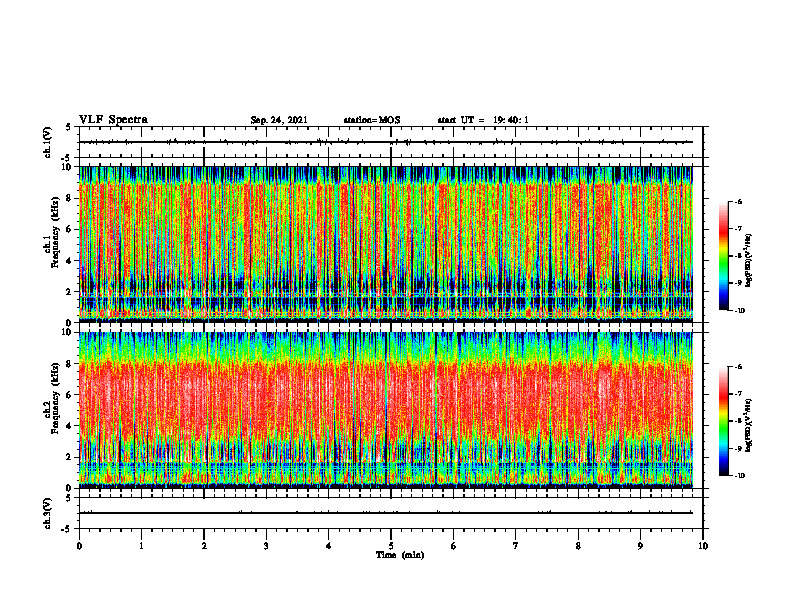This screenshot has height=612, width=792.
Task: Click the "-10" label on ch.2 color scale
Action: coord(740,476)
